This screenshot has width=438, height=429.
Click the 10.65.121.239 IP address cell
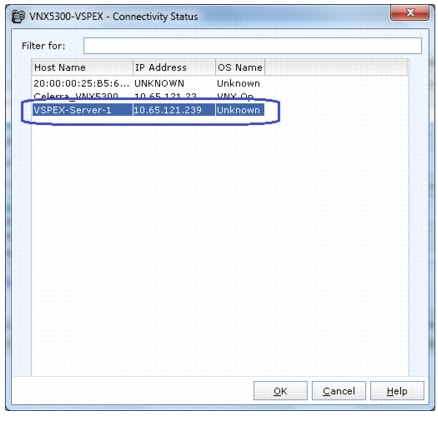pos(168,110)
